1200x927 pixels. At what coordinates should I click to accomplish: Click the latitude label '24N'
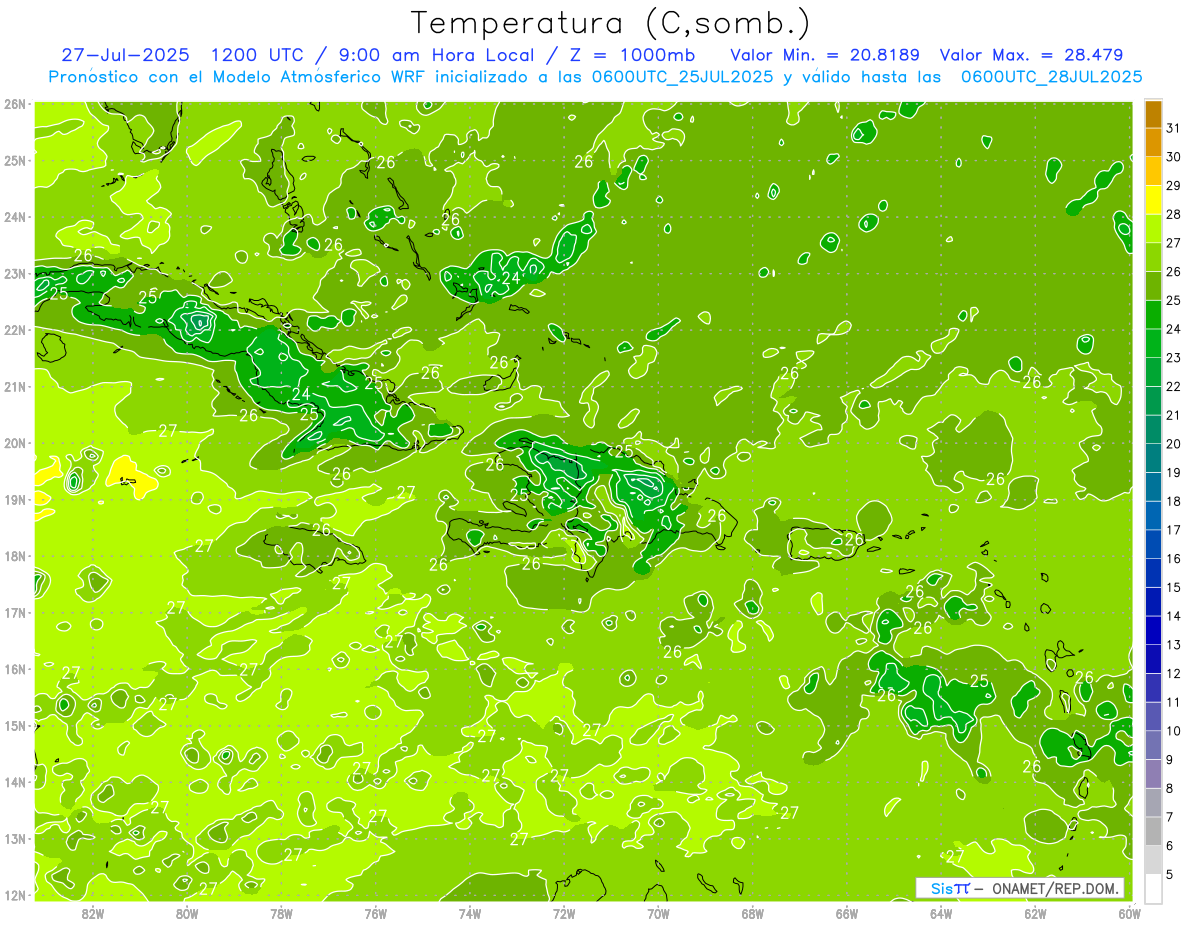(x=15, y=217)
